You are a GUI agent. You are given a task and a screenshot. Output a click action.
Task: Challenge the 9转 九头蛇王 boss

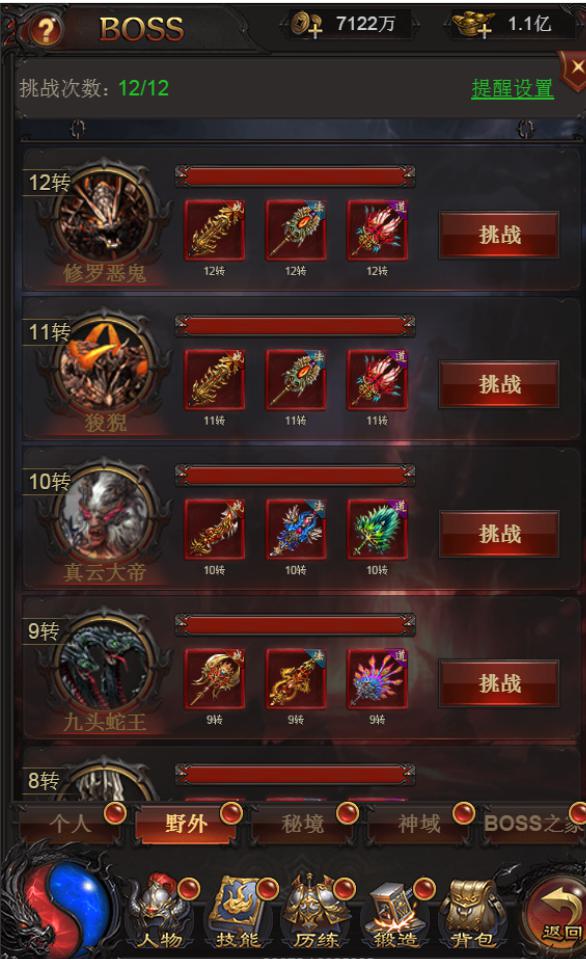point(499,684)
